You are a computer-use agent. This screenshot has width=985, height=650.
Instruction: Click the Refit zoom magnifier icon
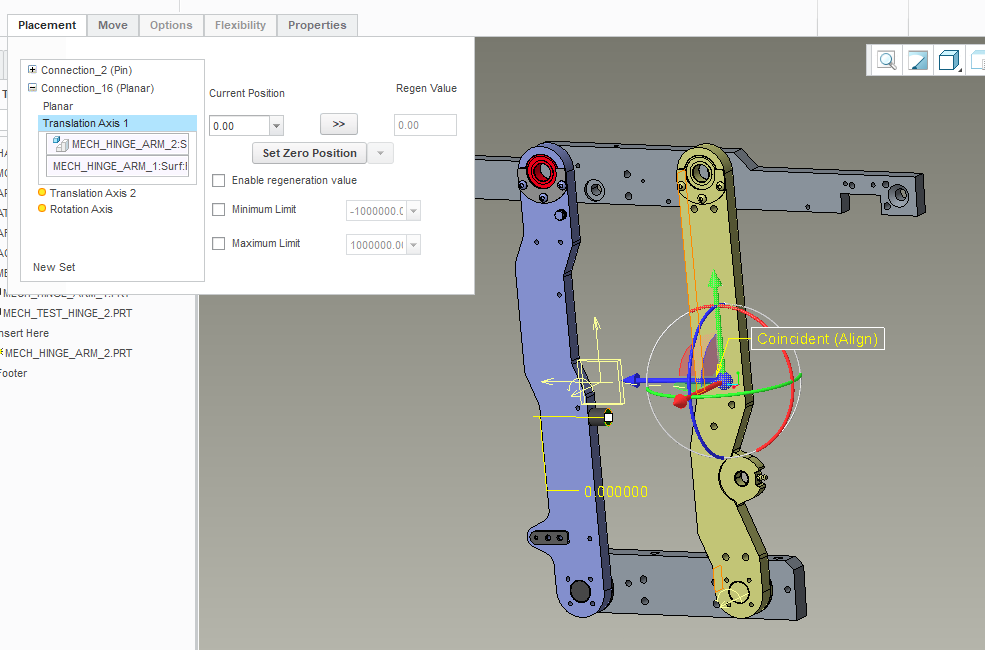[887, 61]
